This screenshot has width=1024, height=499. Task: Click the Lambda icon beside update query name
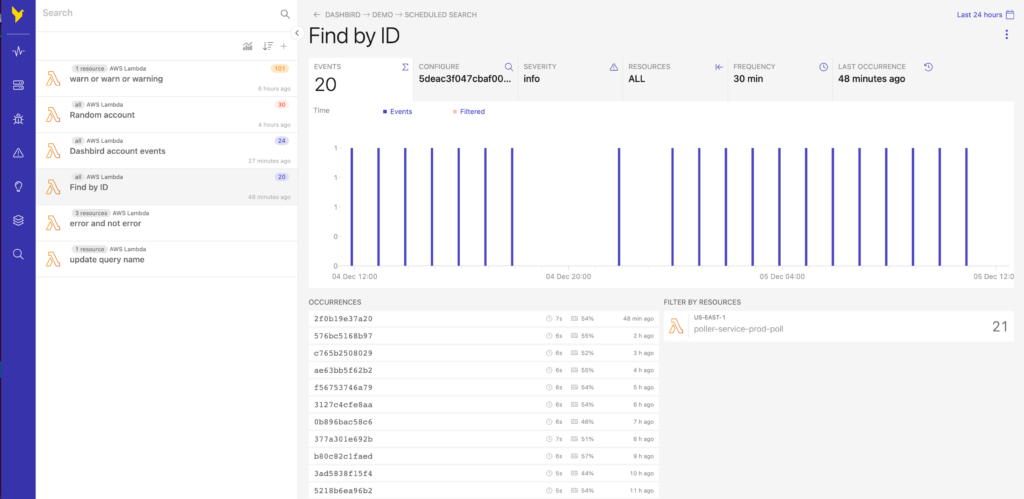pyautogui.click(x=53, y=259)
